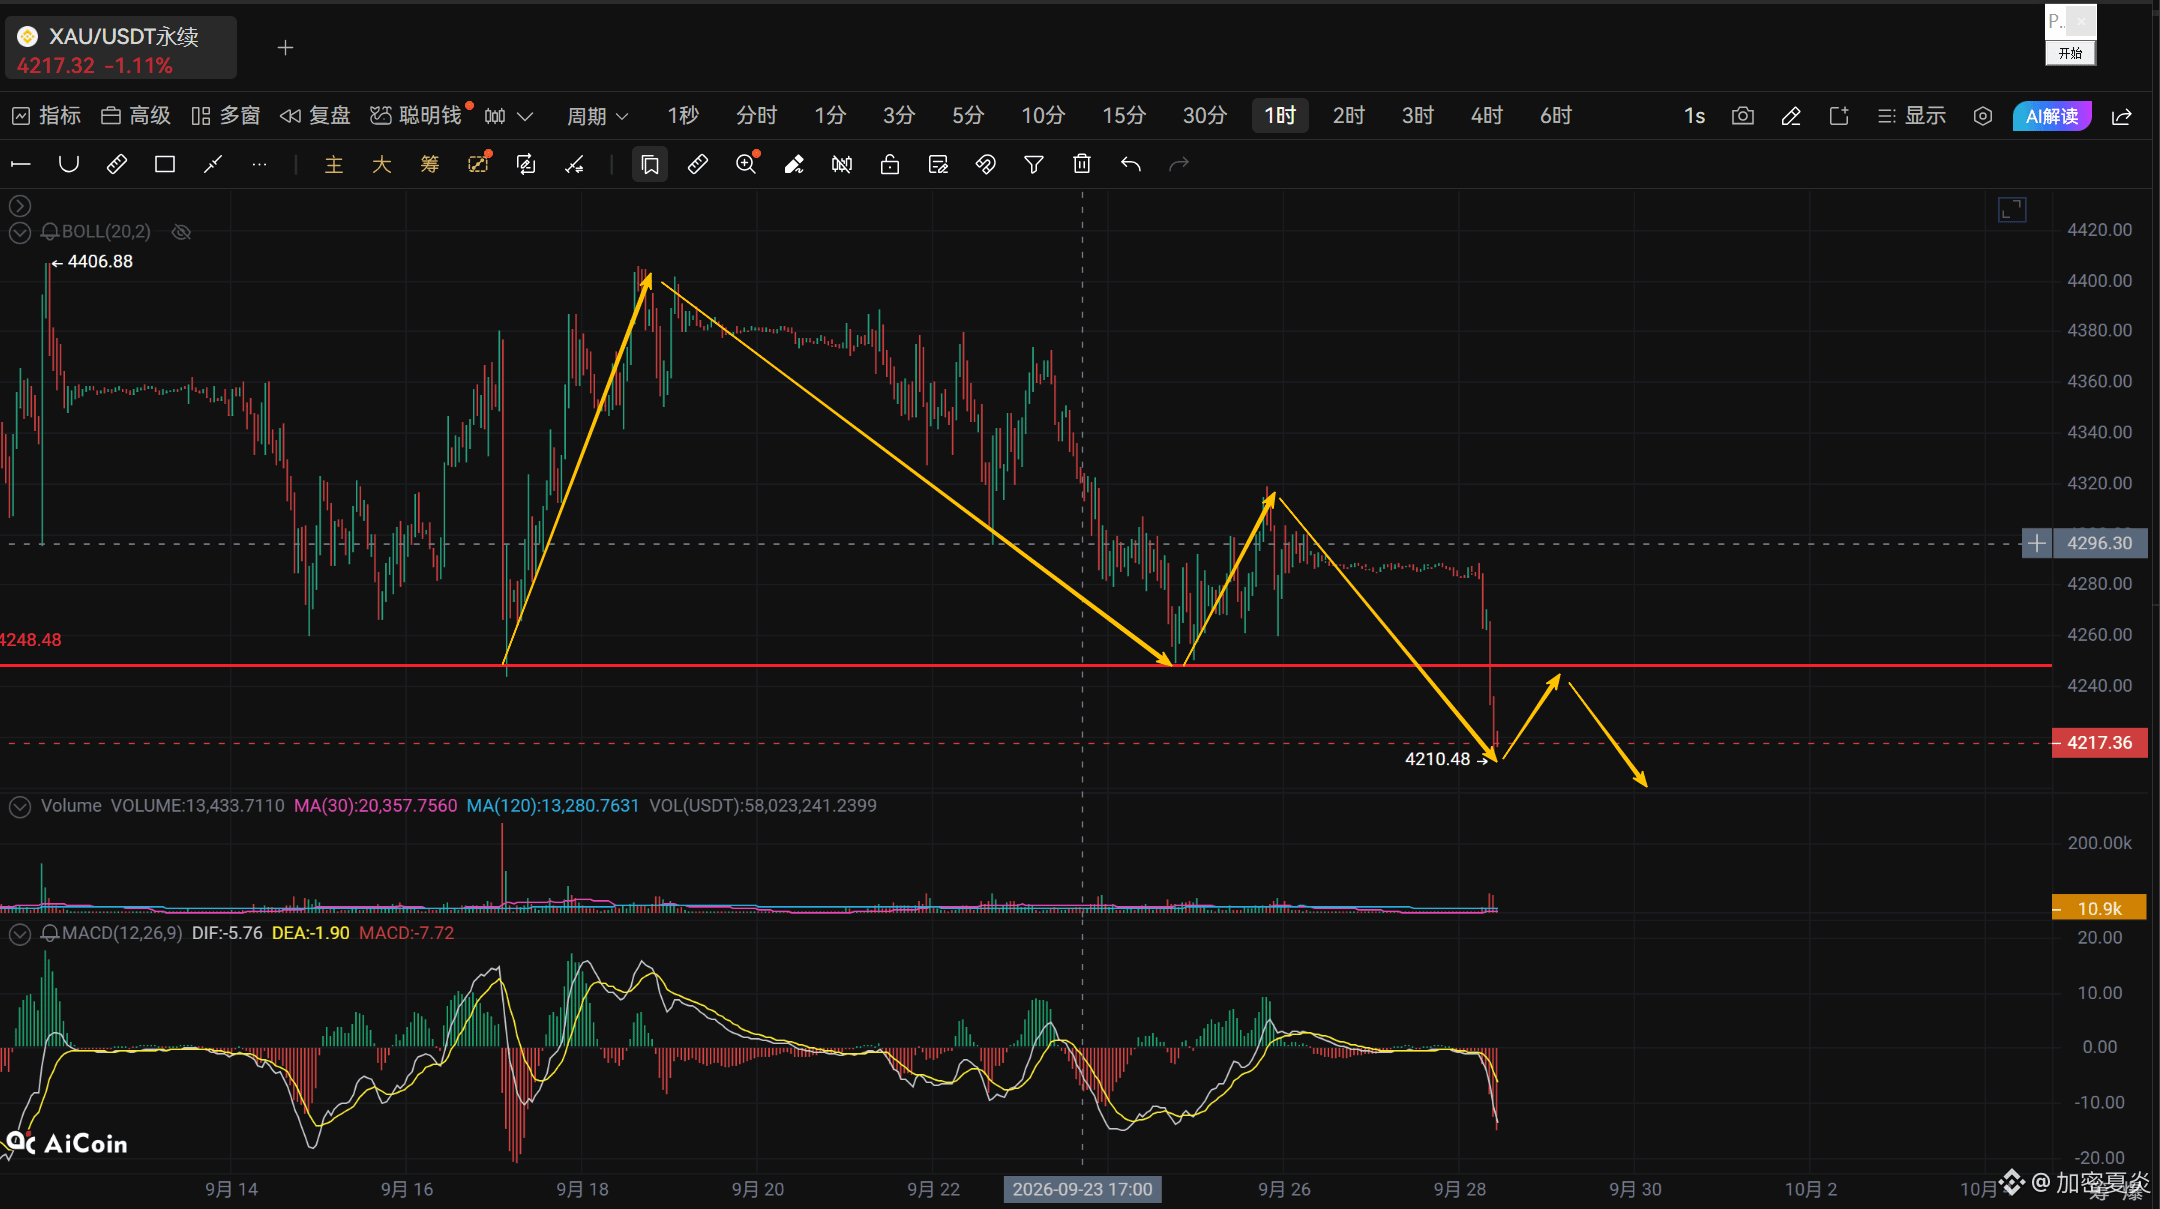Viewport: 2160px width, 1209px height.
Task: Click the camera screenshot icon
Action: (1743, 116)
